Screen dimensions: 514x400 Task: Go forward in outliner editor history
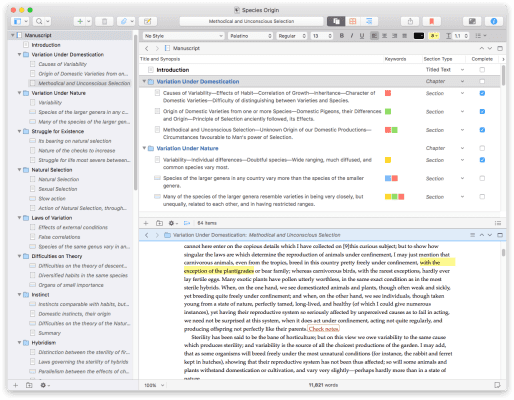[x=157, y=48]
